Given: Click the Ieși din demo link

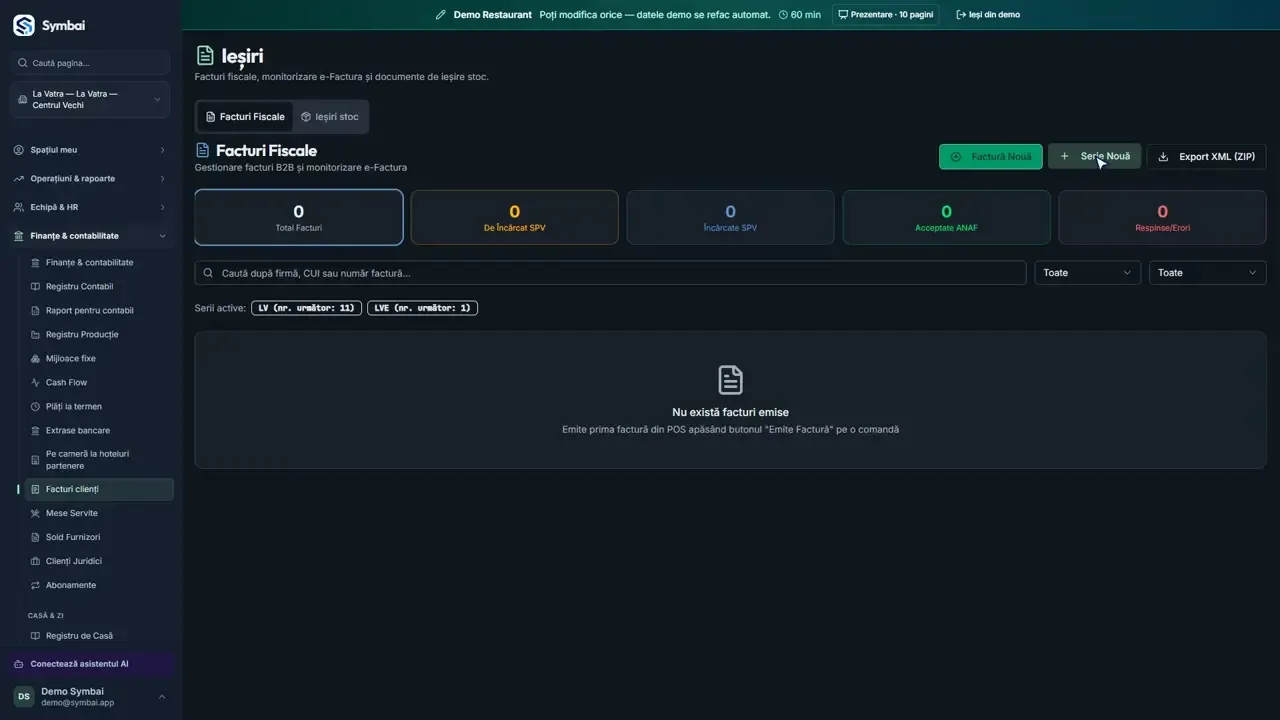Looking at the screenshot, I should coord(988,15).
